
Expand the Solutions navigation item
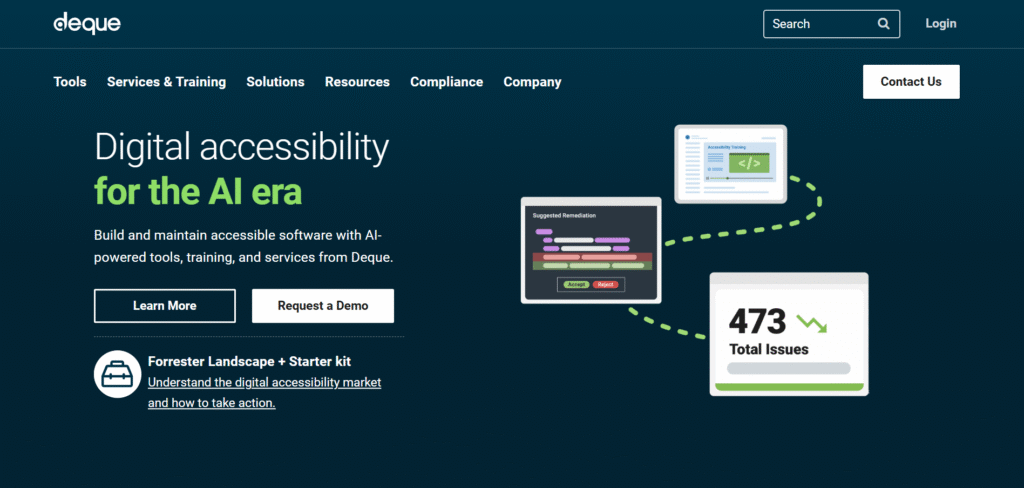(x=275, y=82)
